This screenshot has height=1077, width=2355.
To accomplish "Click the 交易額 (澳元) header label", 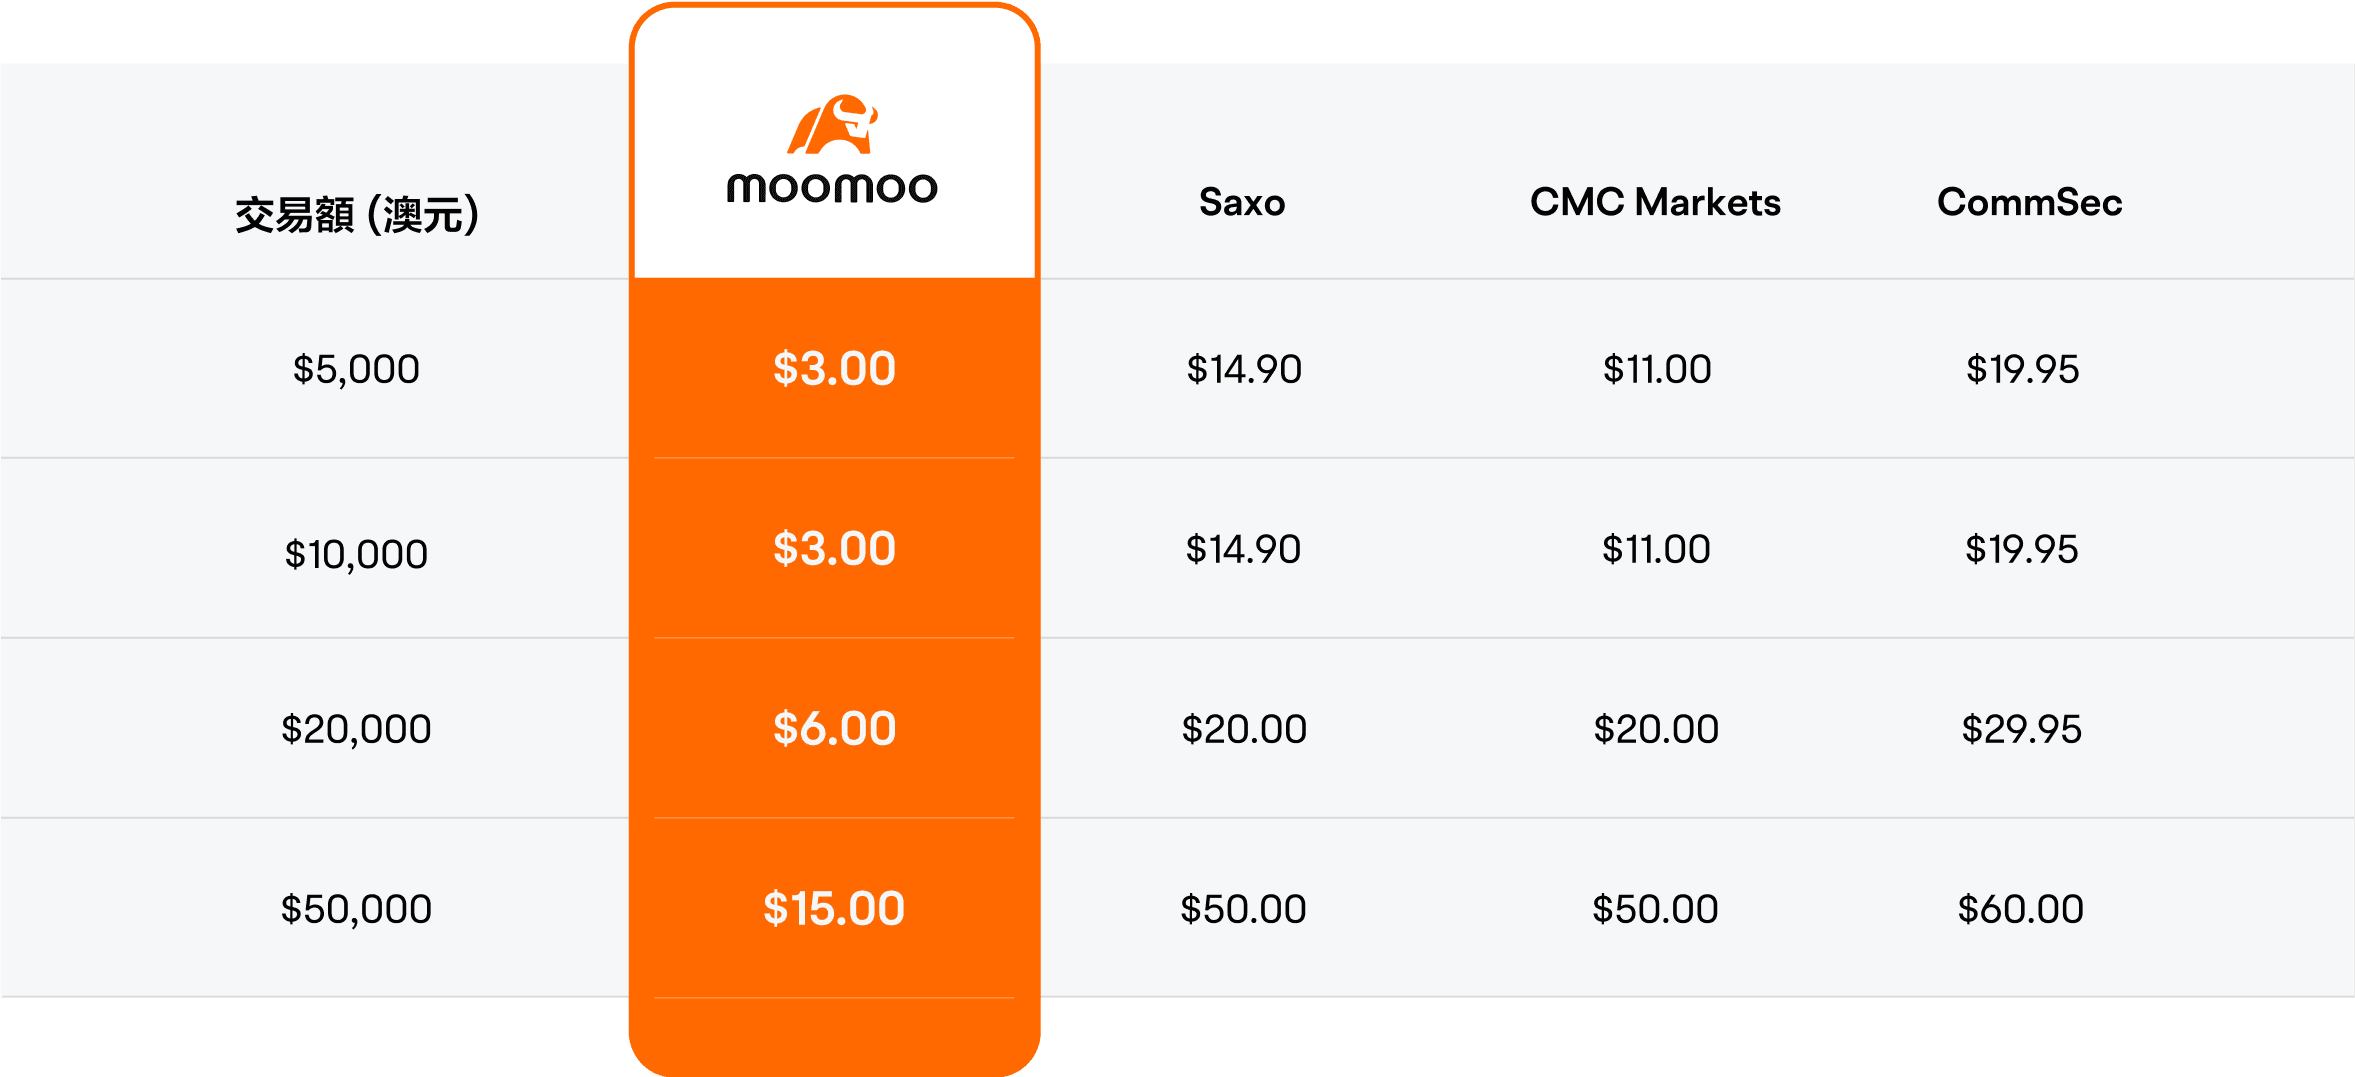I will tap(356, 215).
